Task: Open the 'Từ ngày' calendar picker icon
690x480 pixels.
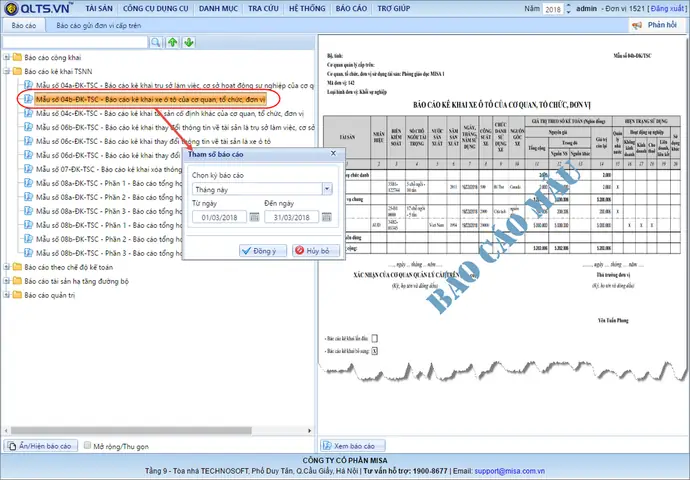Action: pos(254,217)
